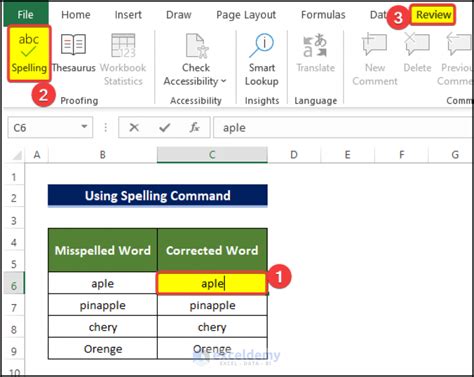Open Smart Lookup insights
This screenshot has height=377, width=474.
tap(262, 59)
